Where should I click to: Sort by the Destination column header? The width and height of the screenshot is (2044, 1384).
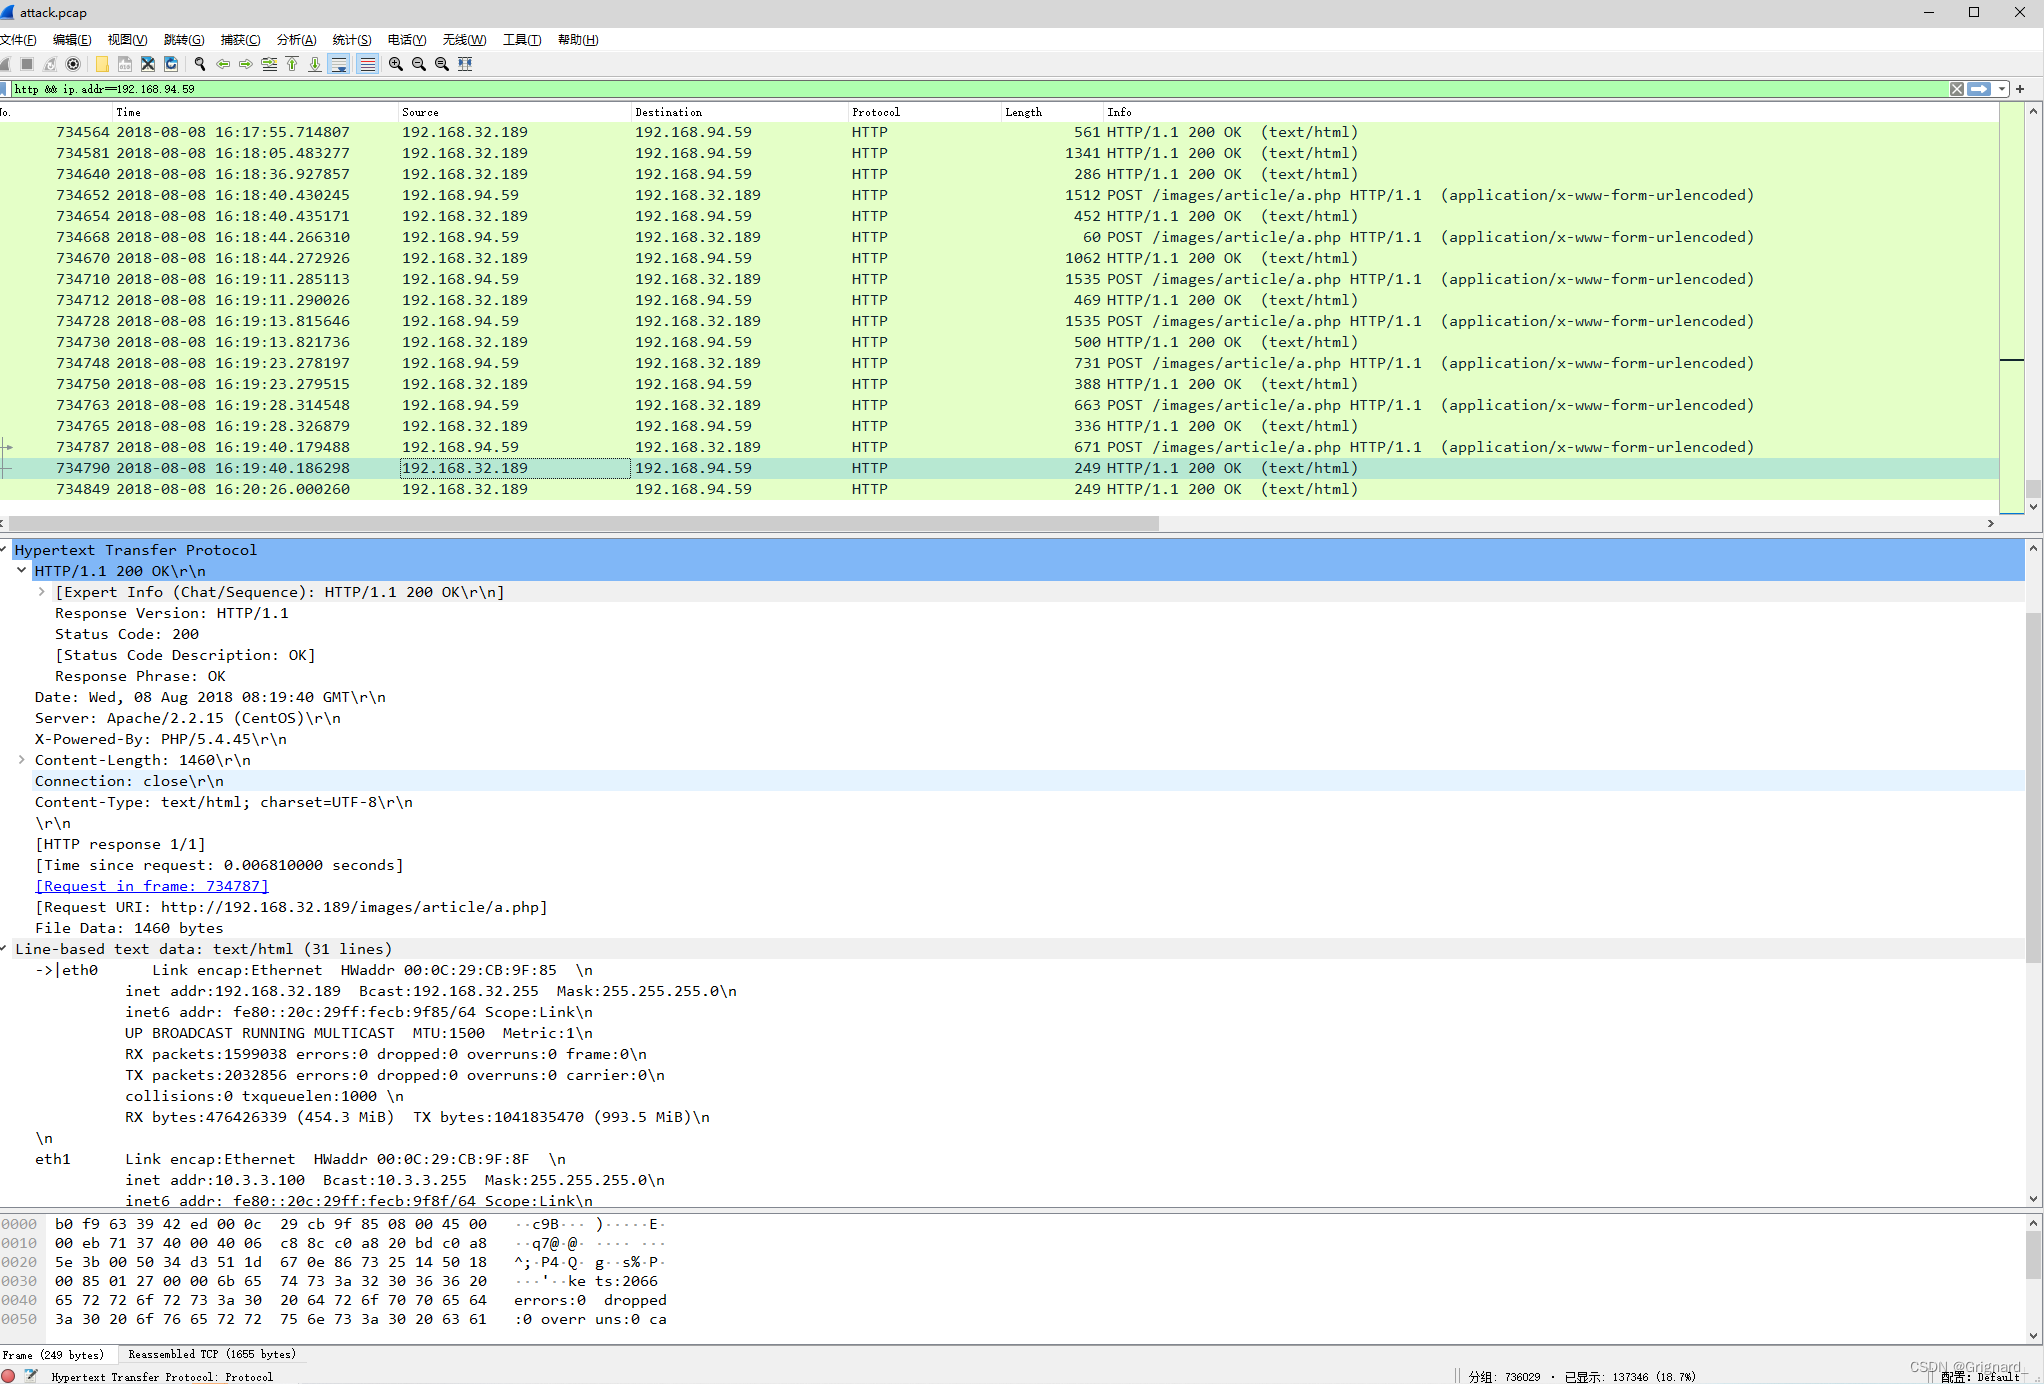(740, 112)
